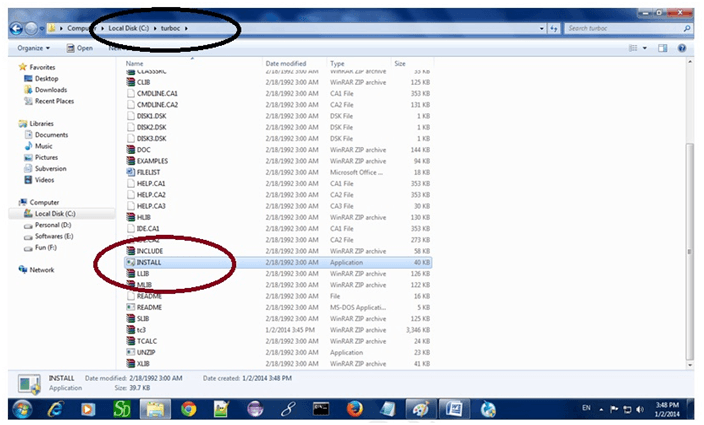
Task: Select the EXAMPLES WinRAR archive
Action: click(155, 160)
